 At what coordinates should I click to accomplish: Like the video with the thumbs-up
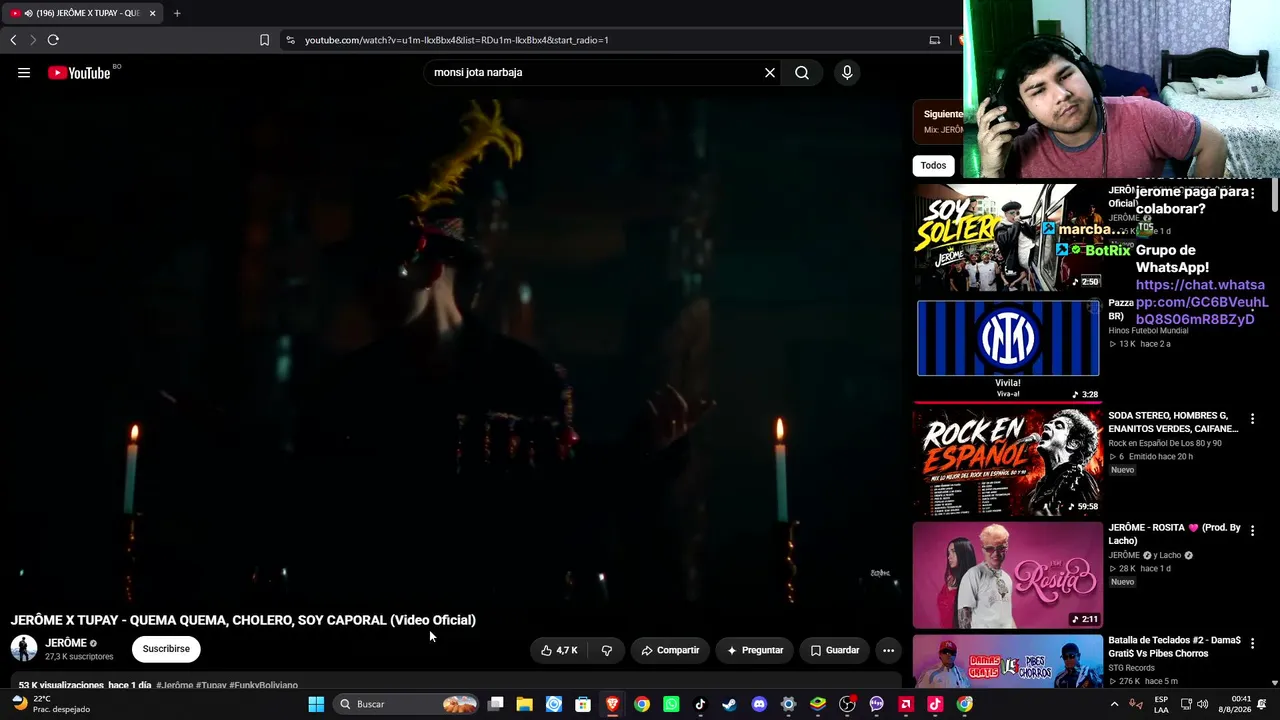(559, 650)
